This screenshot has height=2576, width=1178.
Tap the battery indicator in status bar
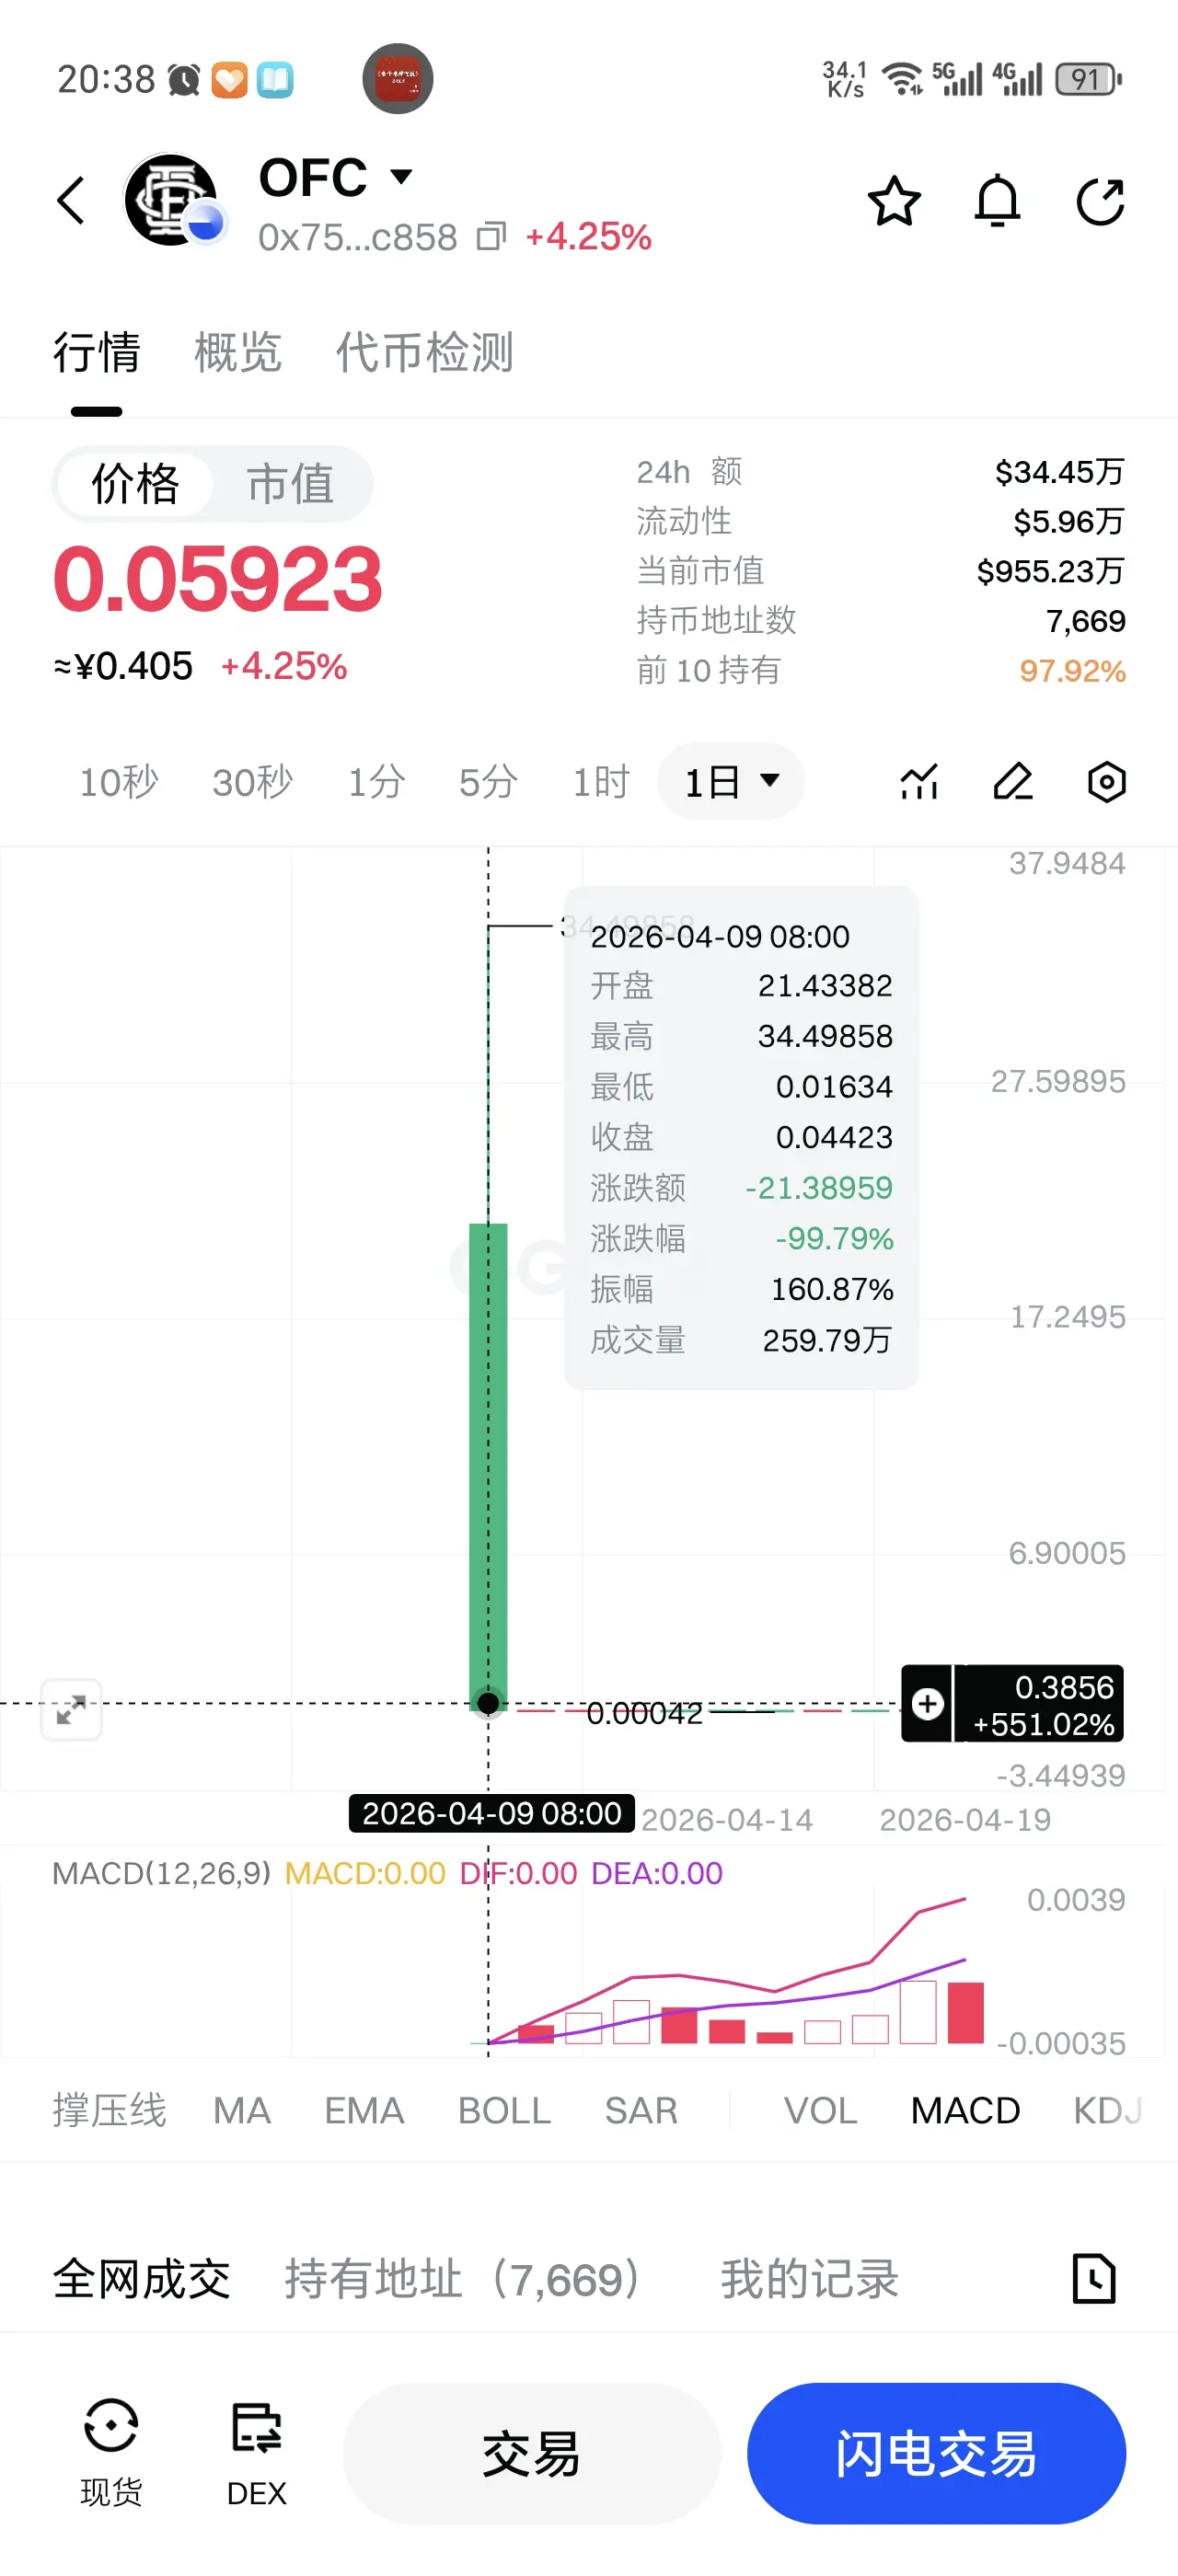(x=1089, y=79)
